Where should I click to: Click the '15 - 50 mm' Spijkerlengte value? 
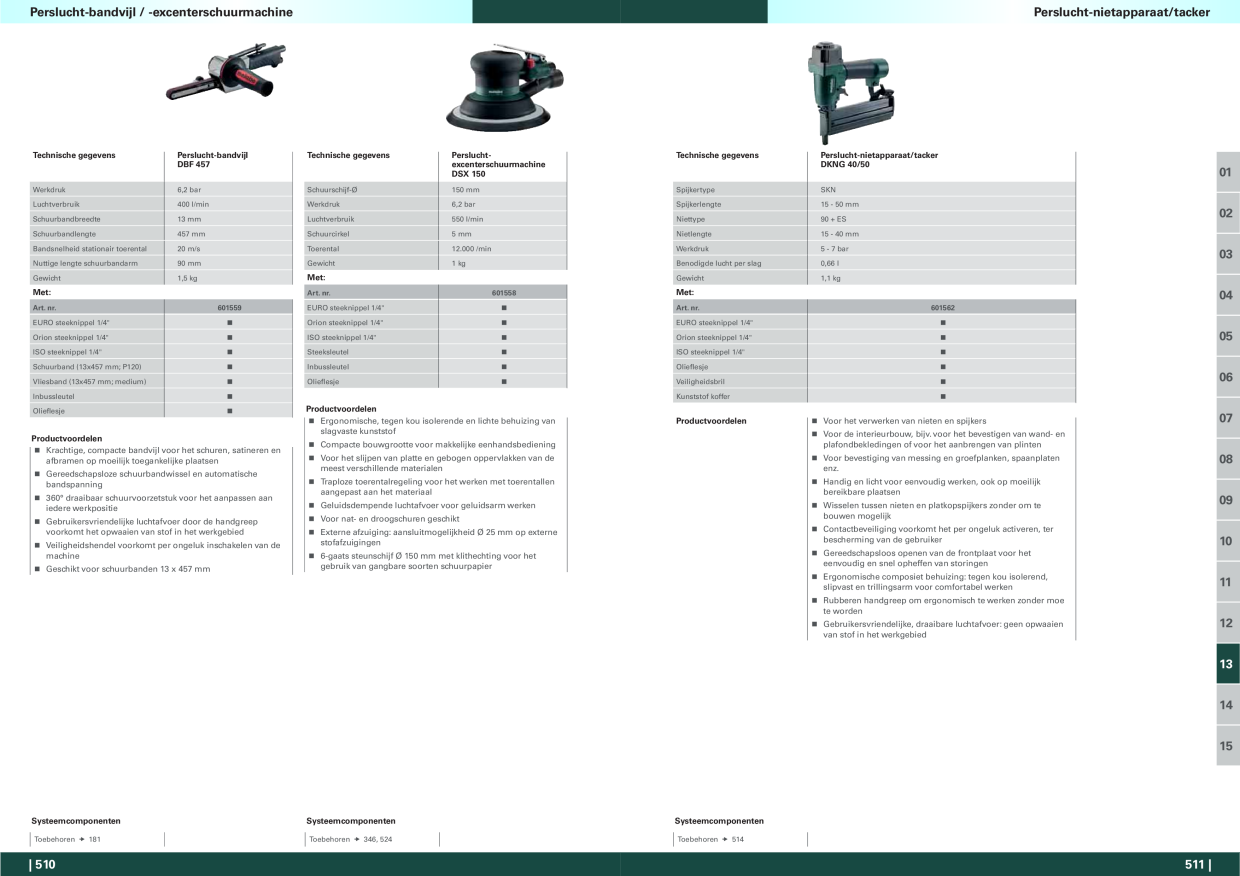pyautogui.click(x=840, y=204)
